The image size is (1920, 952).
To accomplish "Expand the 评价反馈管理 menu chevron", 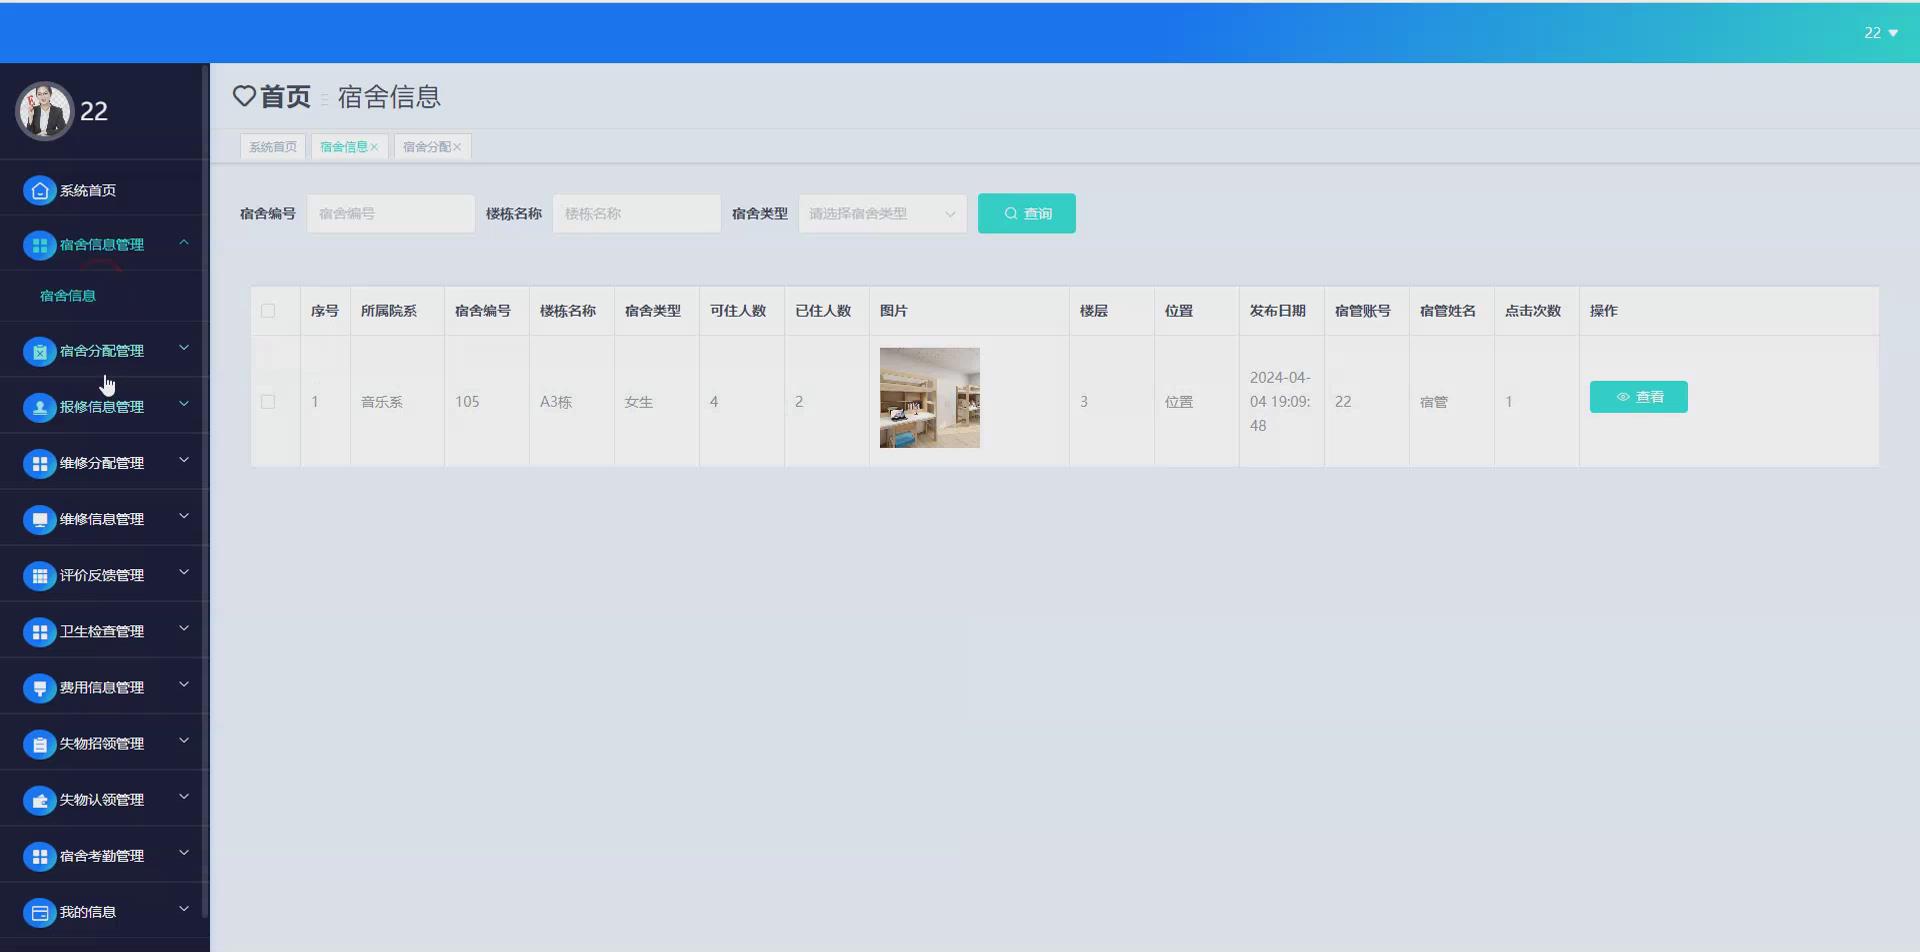I will 184,572.
